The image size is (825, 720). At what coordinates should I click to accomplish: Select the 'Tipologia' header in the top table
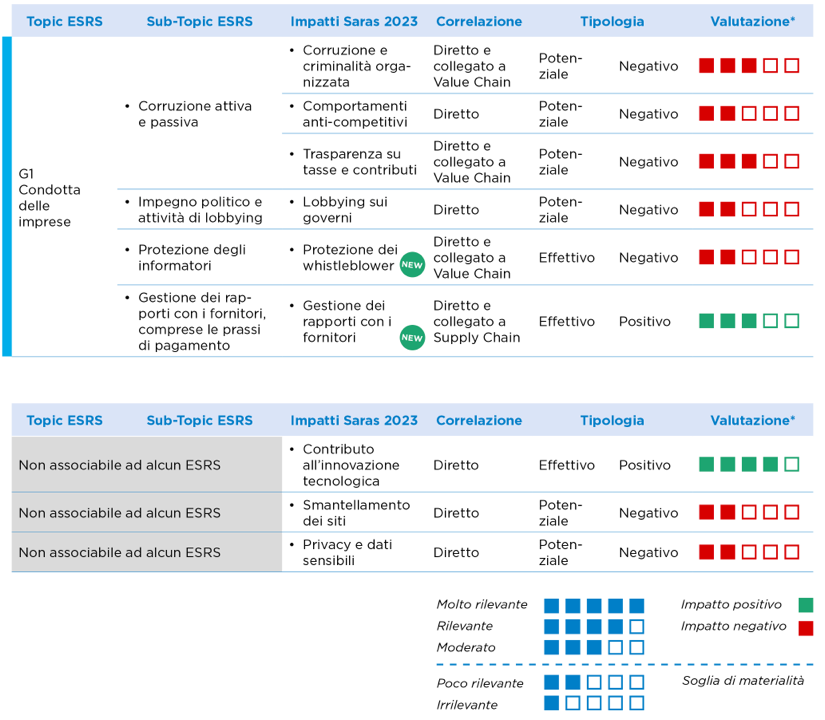tap(612, 22)
